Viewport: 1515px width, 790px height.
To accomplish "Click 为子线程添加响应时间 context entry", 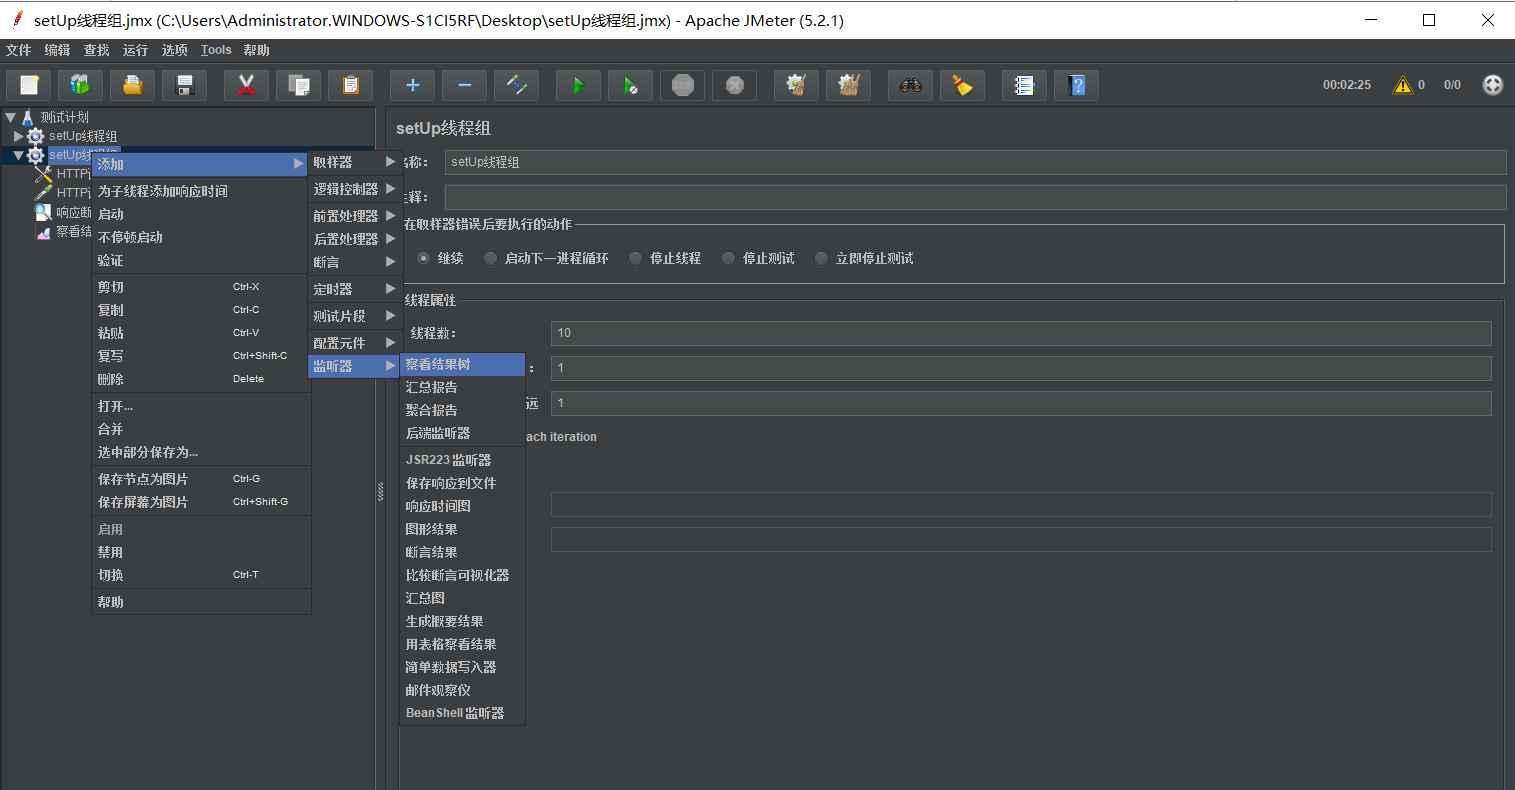I will click(200, 191).
